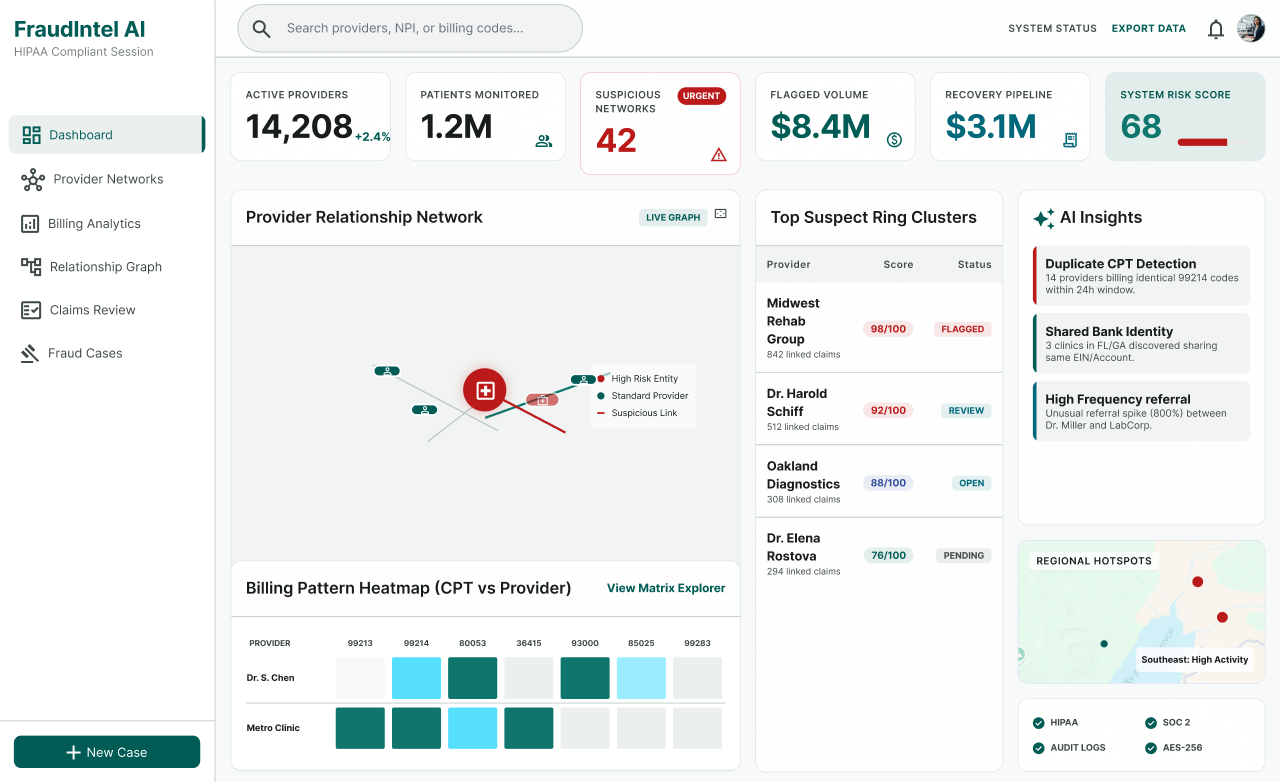The height and width of the screenshot is (782, 1280).
Task: Click the PENDING status for Dr. Elena Rostova
Action: [x=964, y=555]
